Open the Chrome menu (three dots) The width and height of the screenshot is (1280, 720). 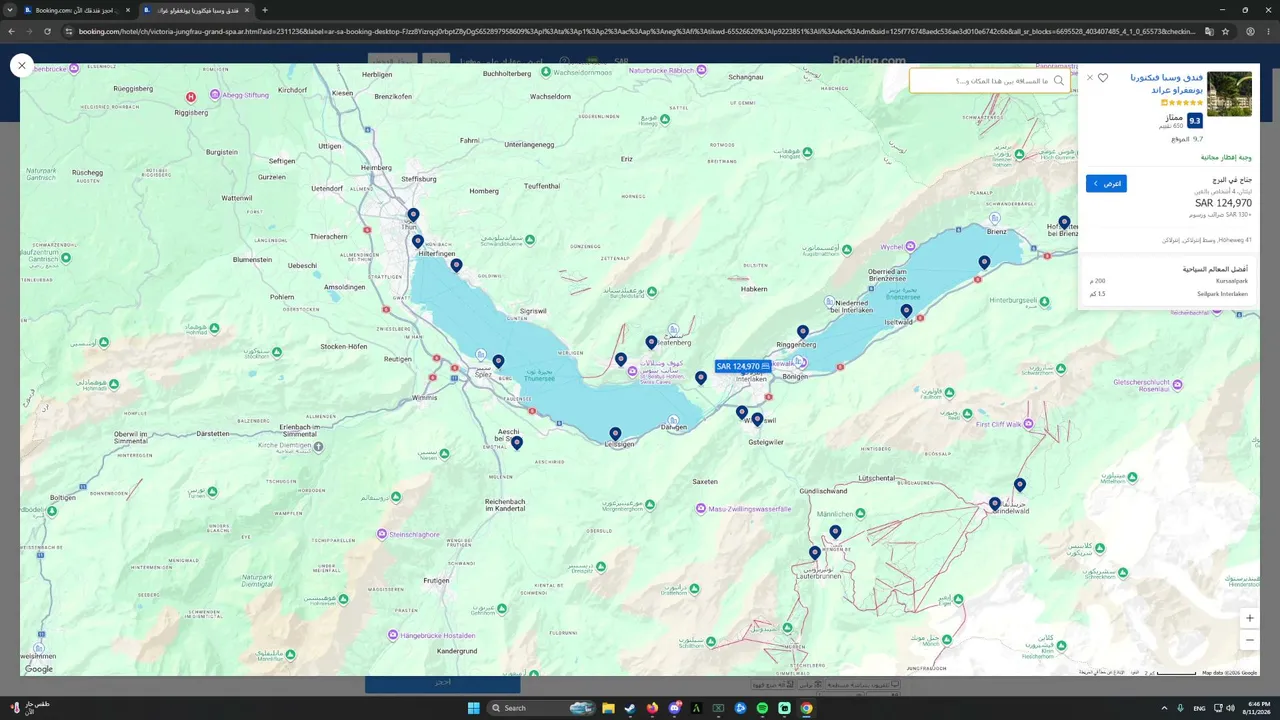1269,31
